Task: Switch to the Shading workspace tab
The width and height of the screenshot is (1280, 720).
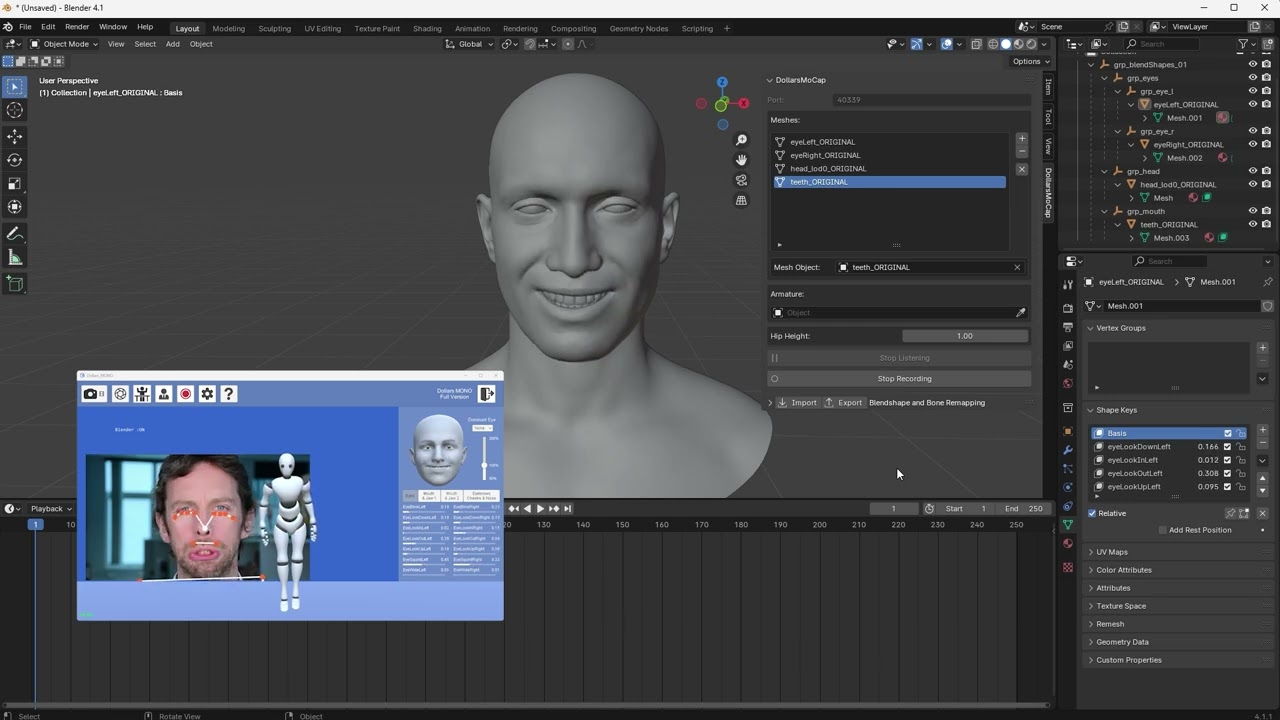Action: pos(427,28)
